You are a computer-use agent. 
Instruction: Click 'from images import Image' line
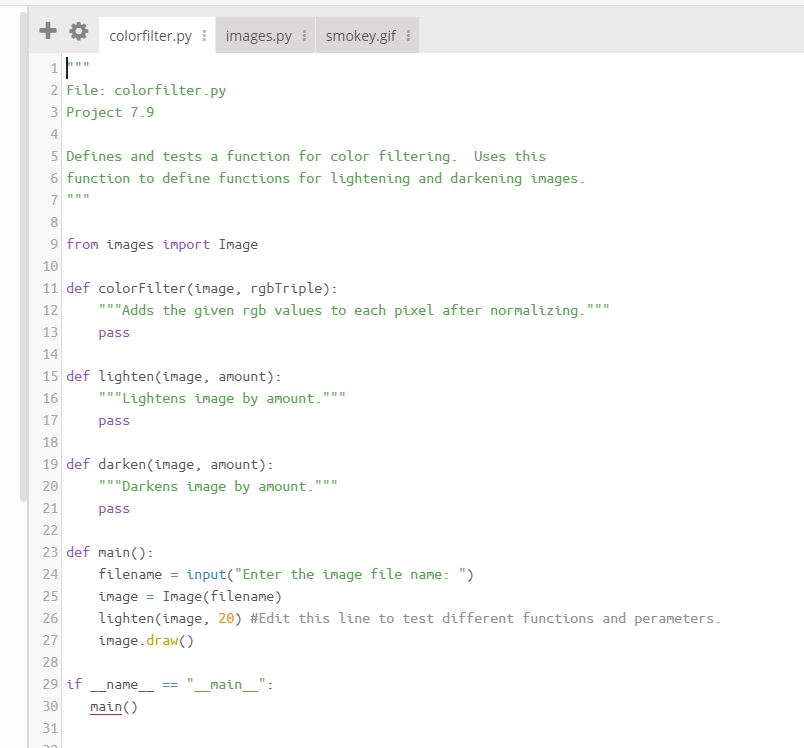162,245
